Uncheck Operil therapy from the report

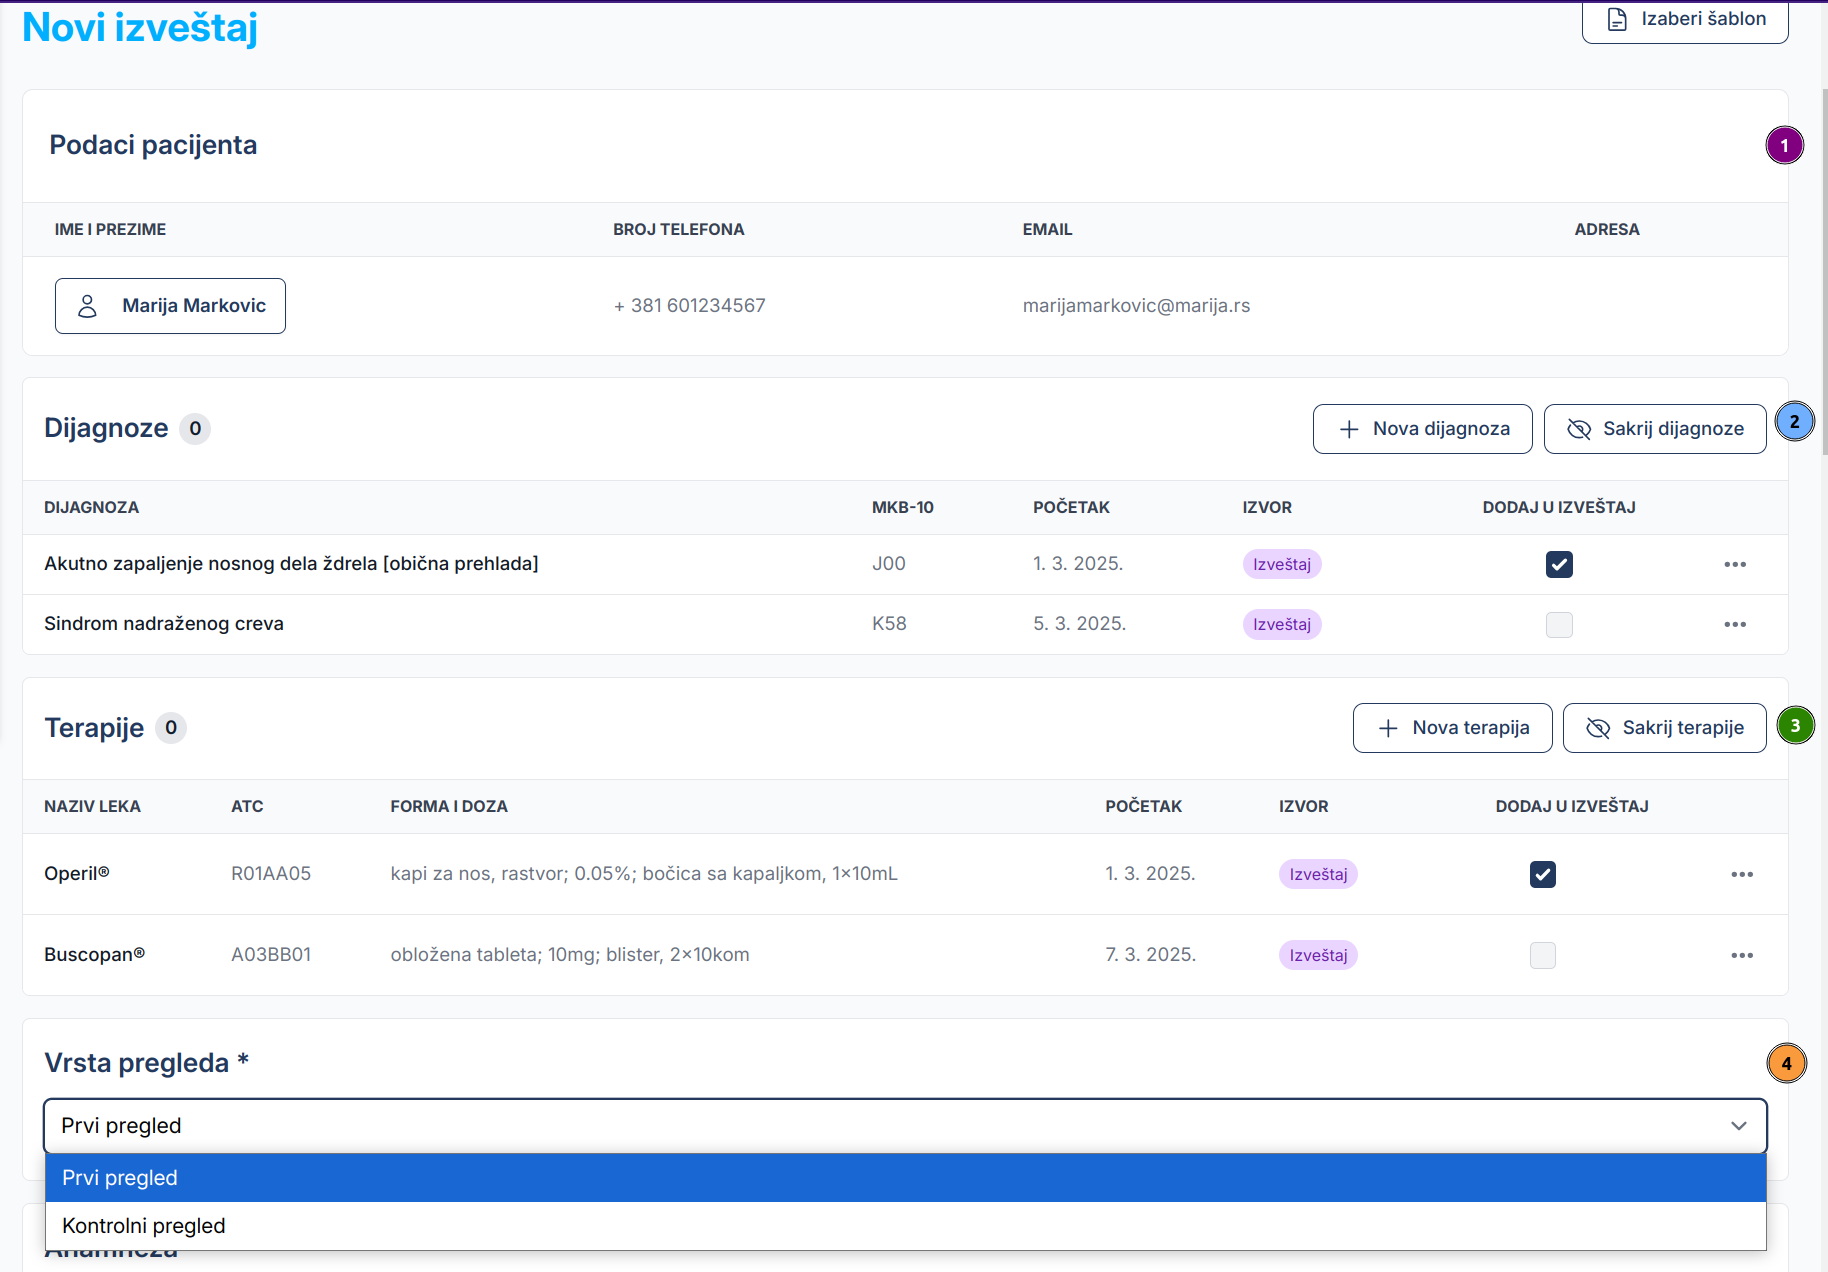pos(1542,874)
